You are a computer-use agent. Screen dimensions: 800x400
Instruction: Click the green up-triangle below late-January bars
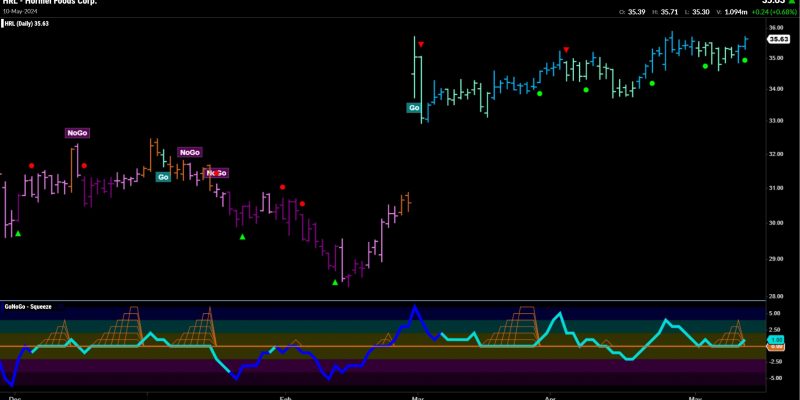[x=243, y=236]
